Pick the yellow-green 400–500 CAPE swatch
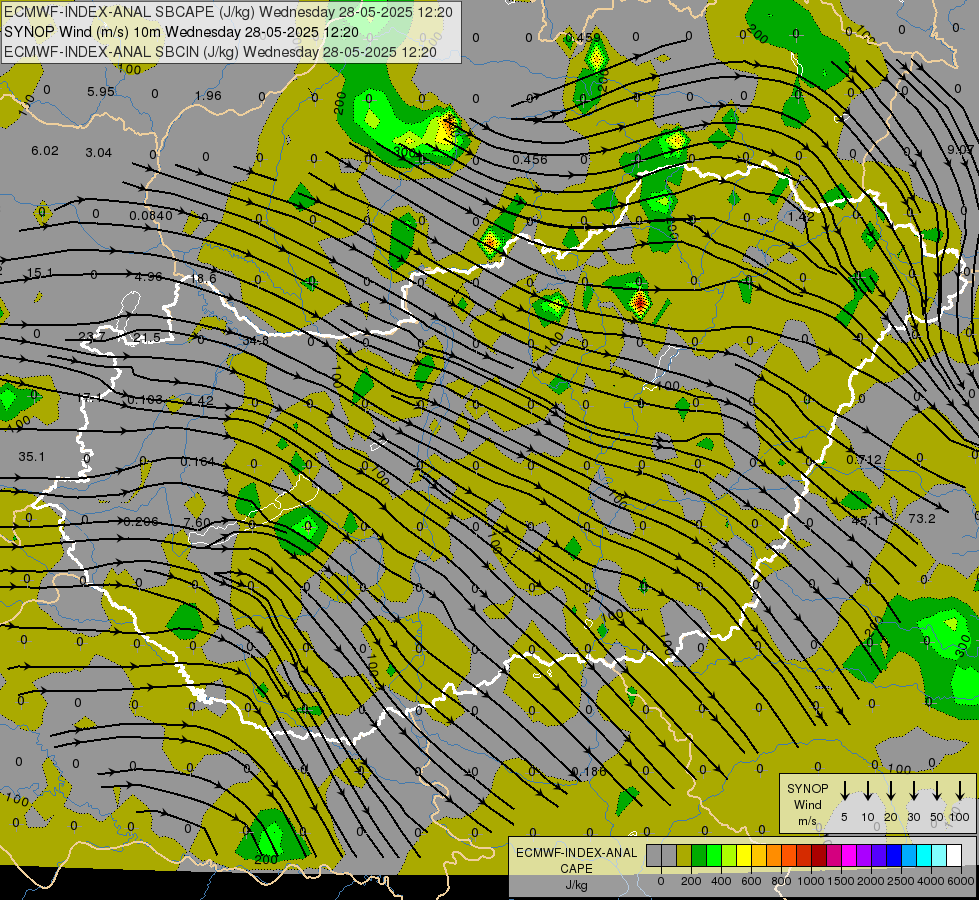This screenshot has height=900, width=979. tap(729, 855)
